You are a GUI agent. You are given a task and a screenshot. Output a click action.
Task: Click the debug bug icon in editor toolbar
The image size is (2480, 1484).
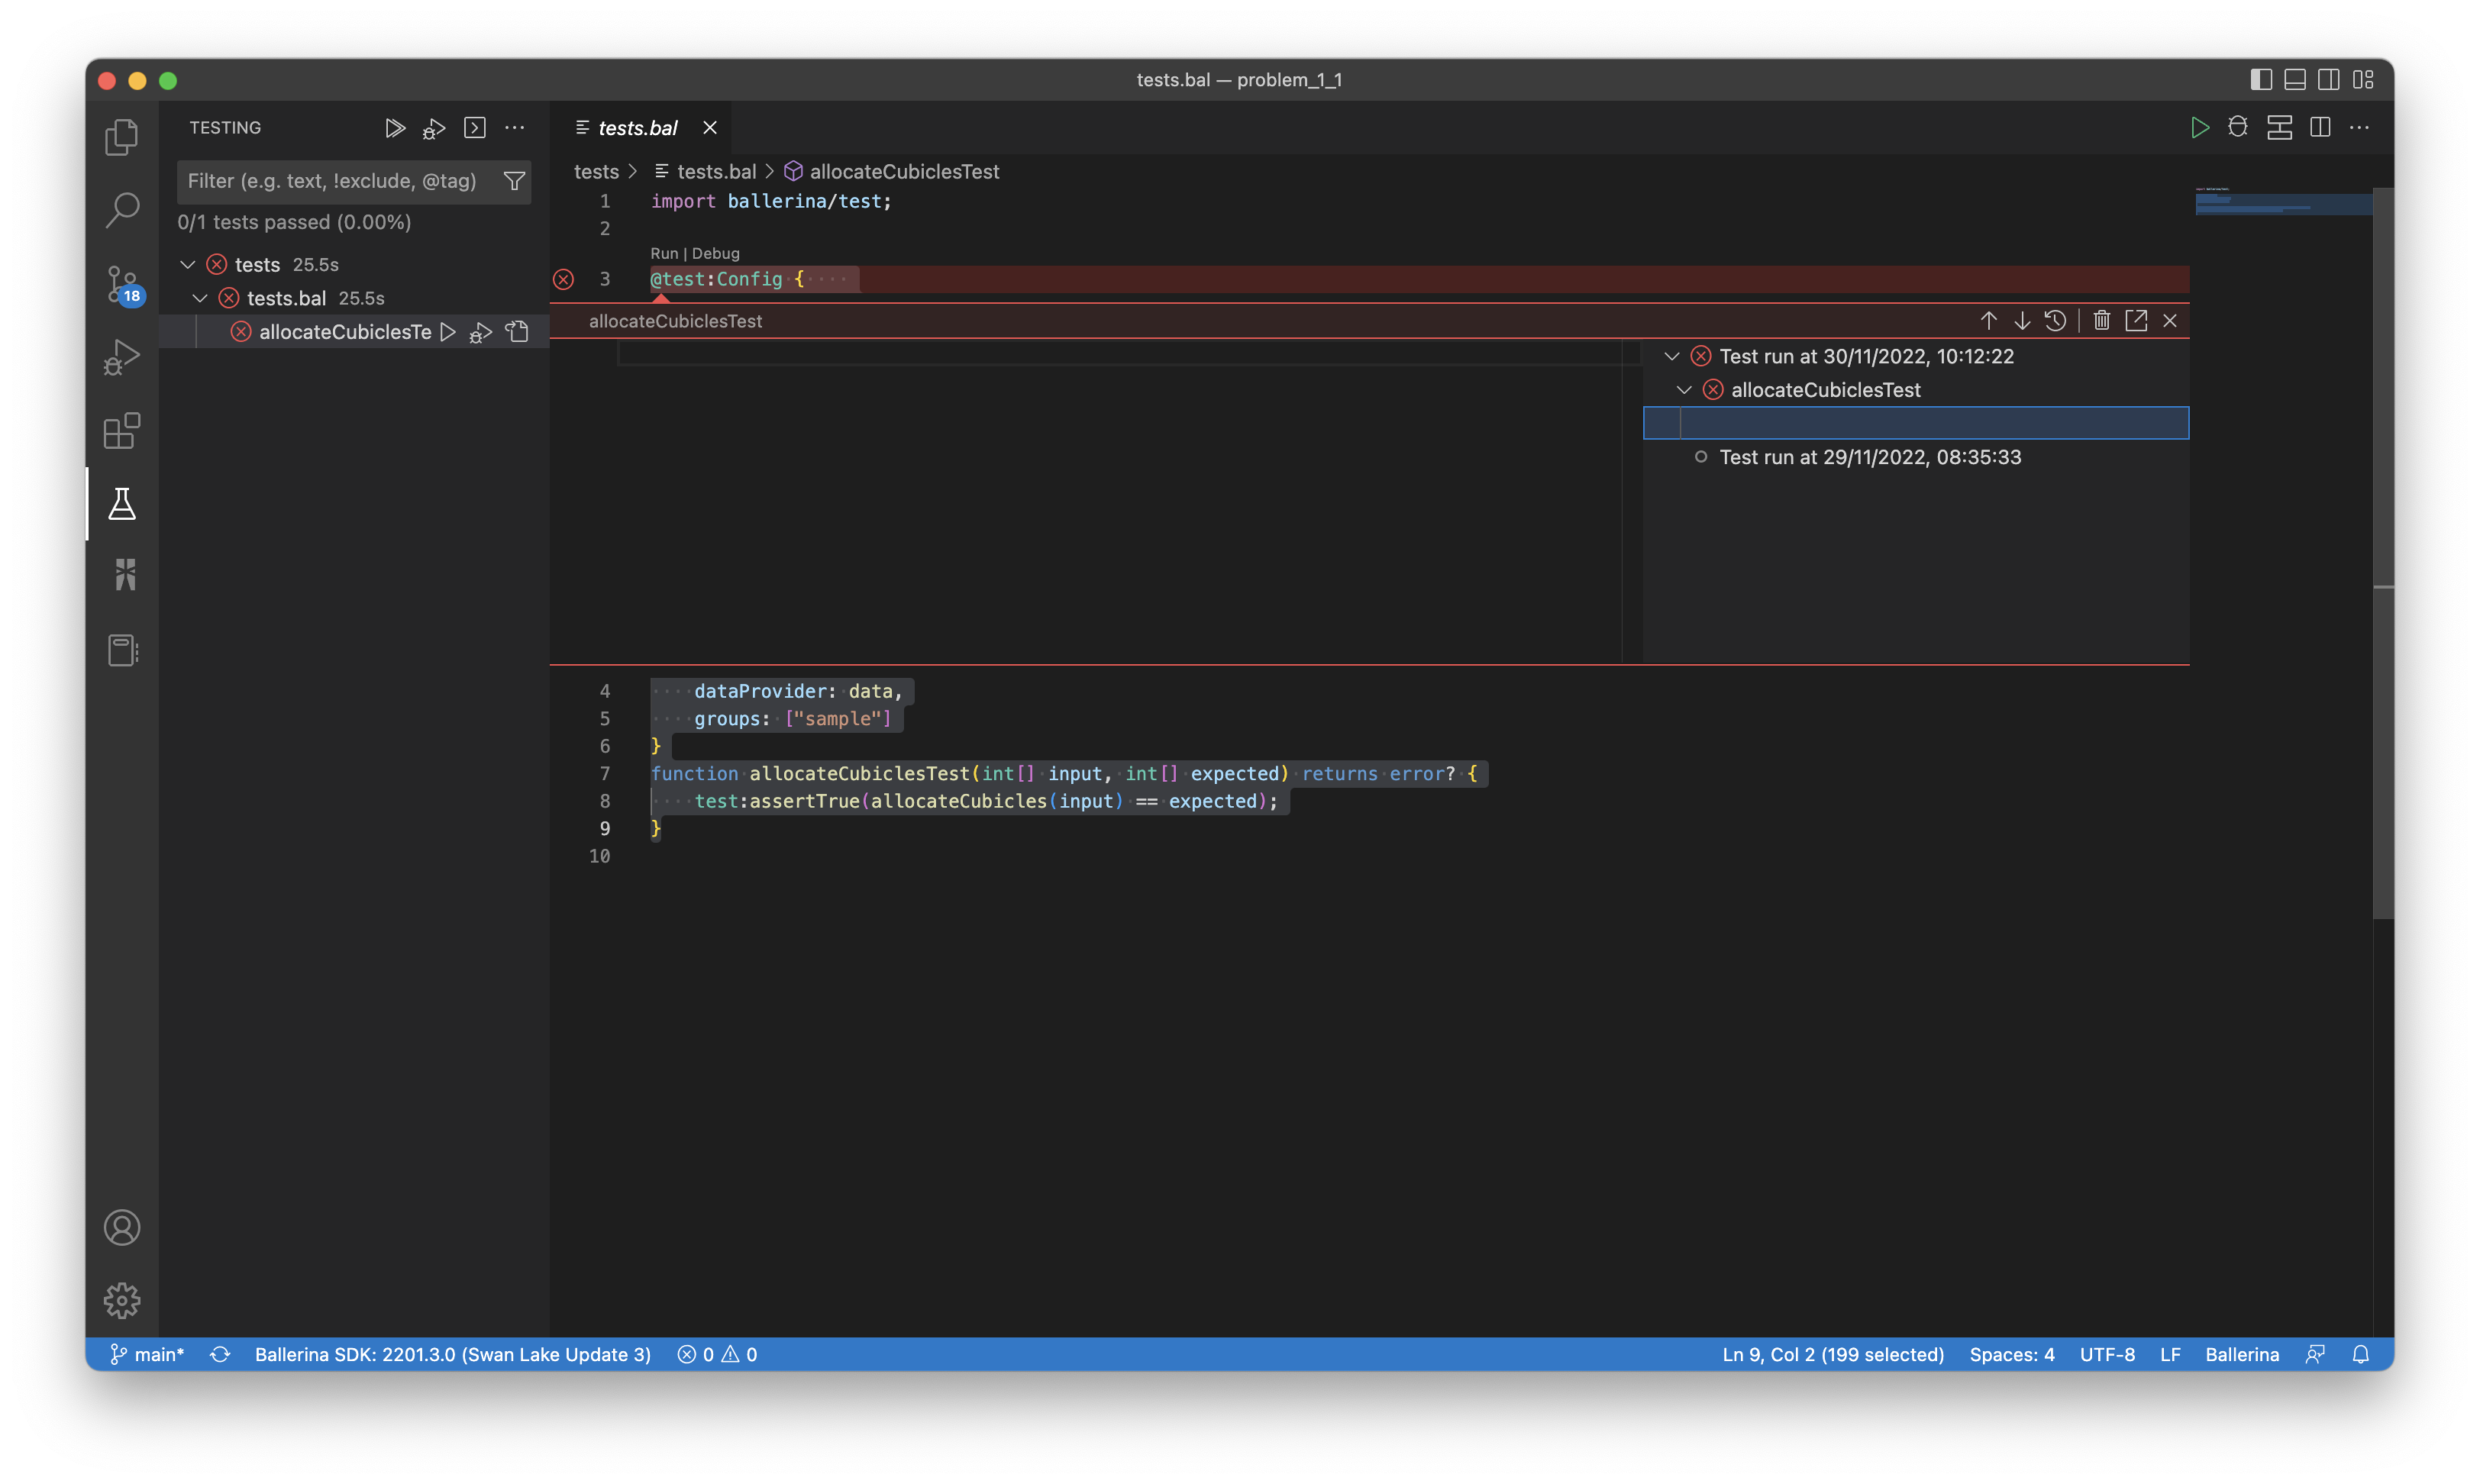click(2238, 128)
